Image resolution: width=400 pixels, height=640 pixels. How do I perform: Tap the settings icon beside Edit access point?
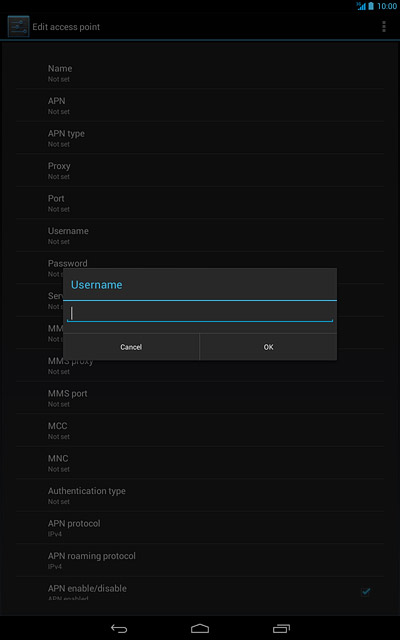pyautogui.click(x=18, y=27)
